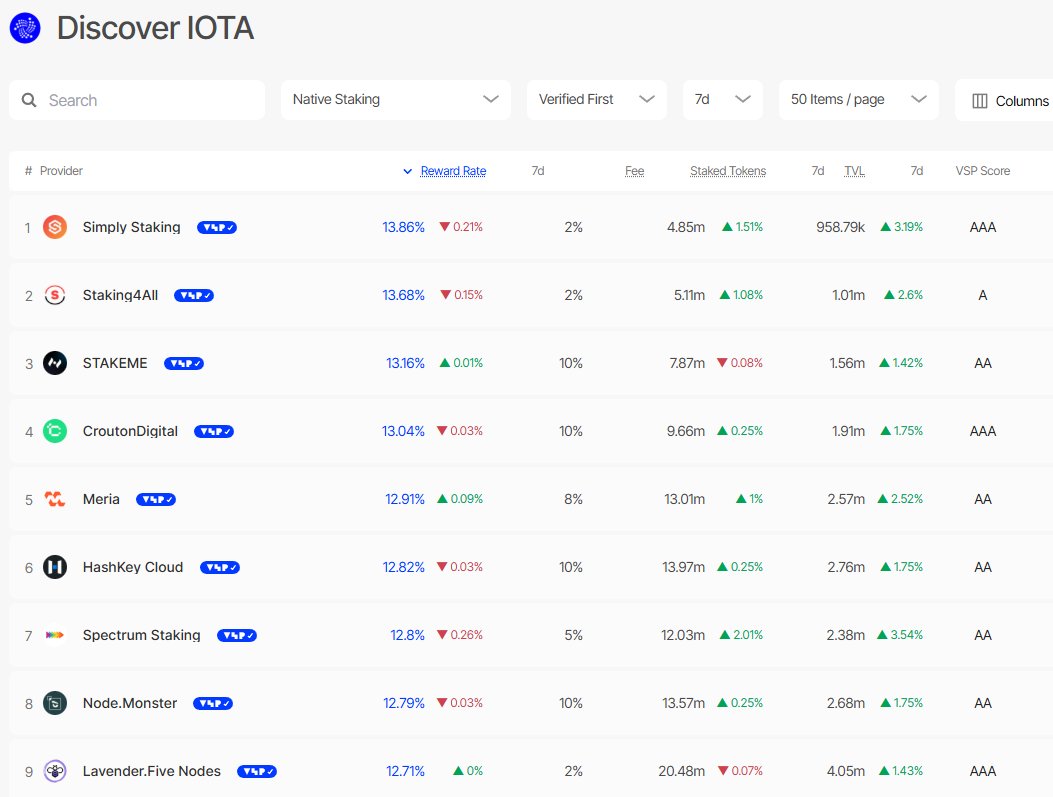Screen dimensions: 1053x797
Task: Click the IOTA logo in the page header
Action: pos(24,27)
